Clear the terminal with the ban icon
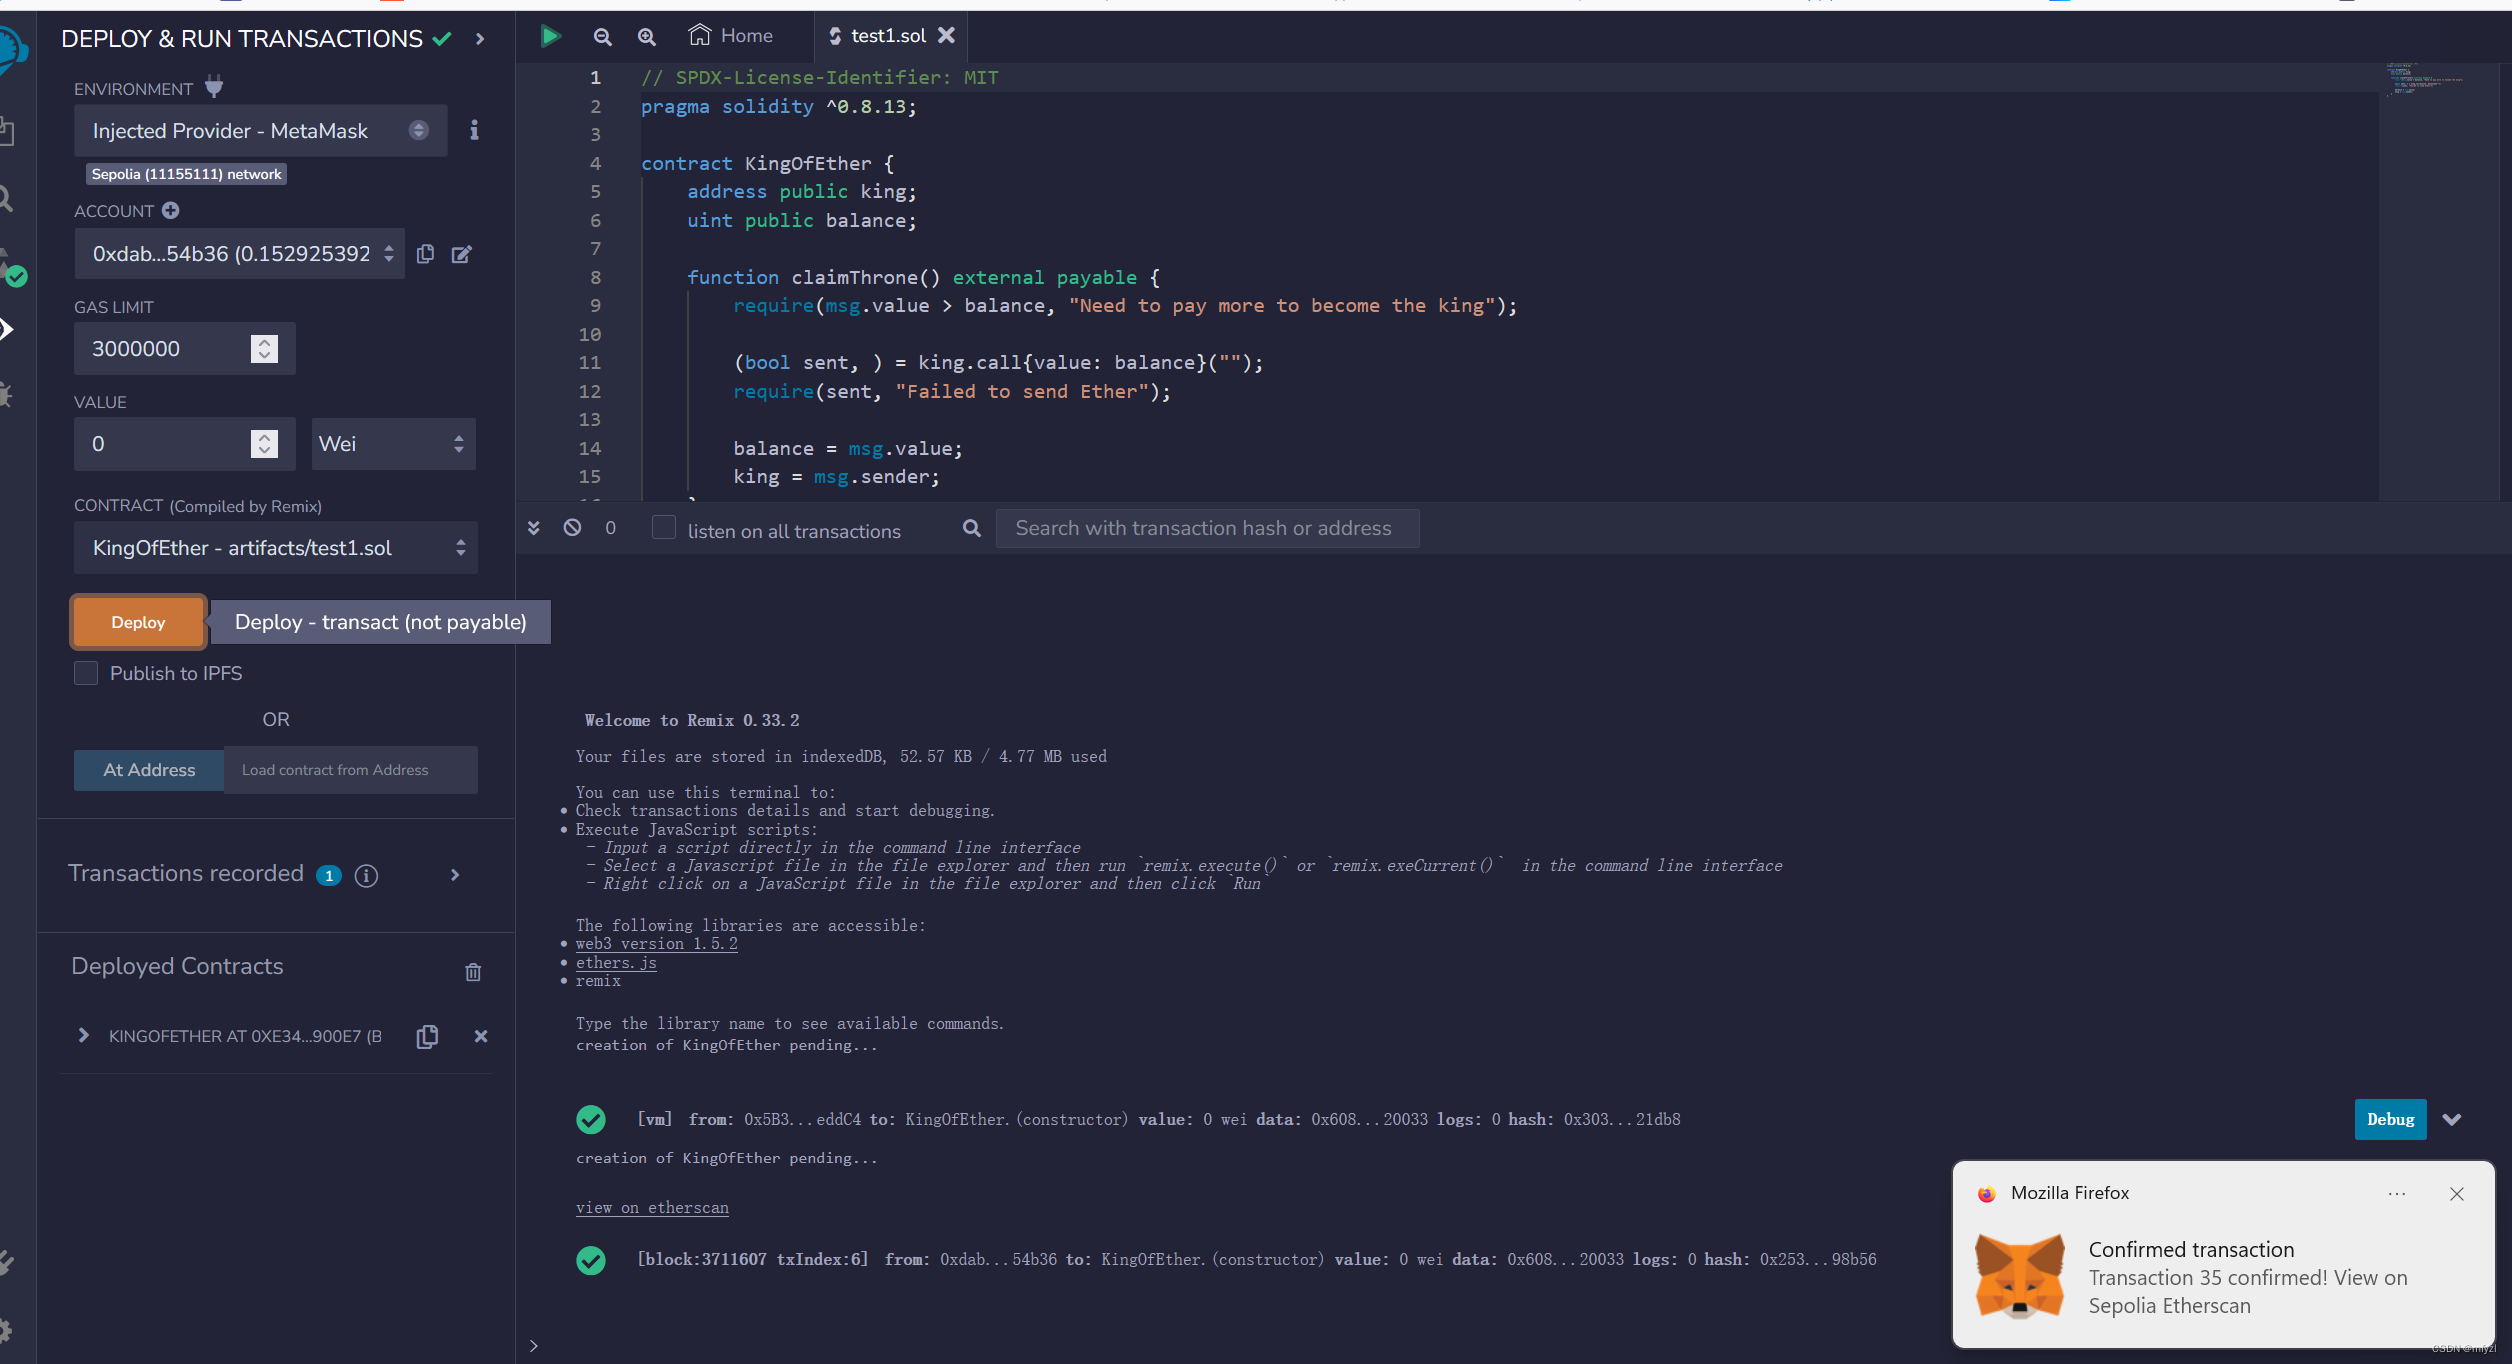Screen dimensions: 2512x1364 (x=572, y=527)
